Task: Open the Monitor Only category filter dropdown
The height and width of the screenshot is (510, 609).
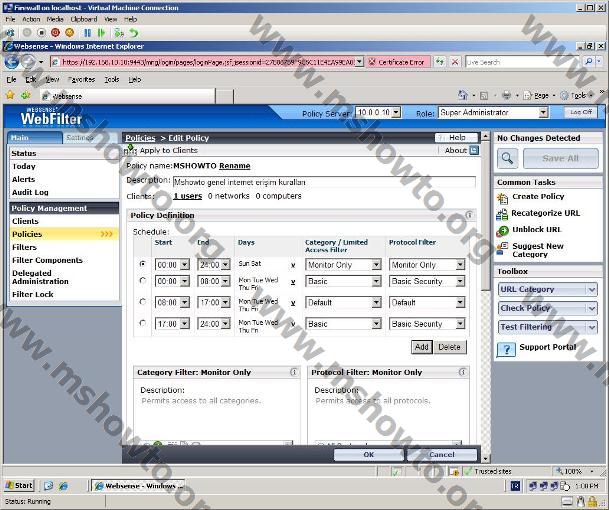Action: (x=376, y=265)
